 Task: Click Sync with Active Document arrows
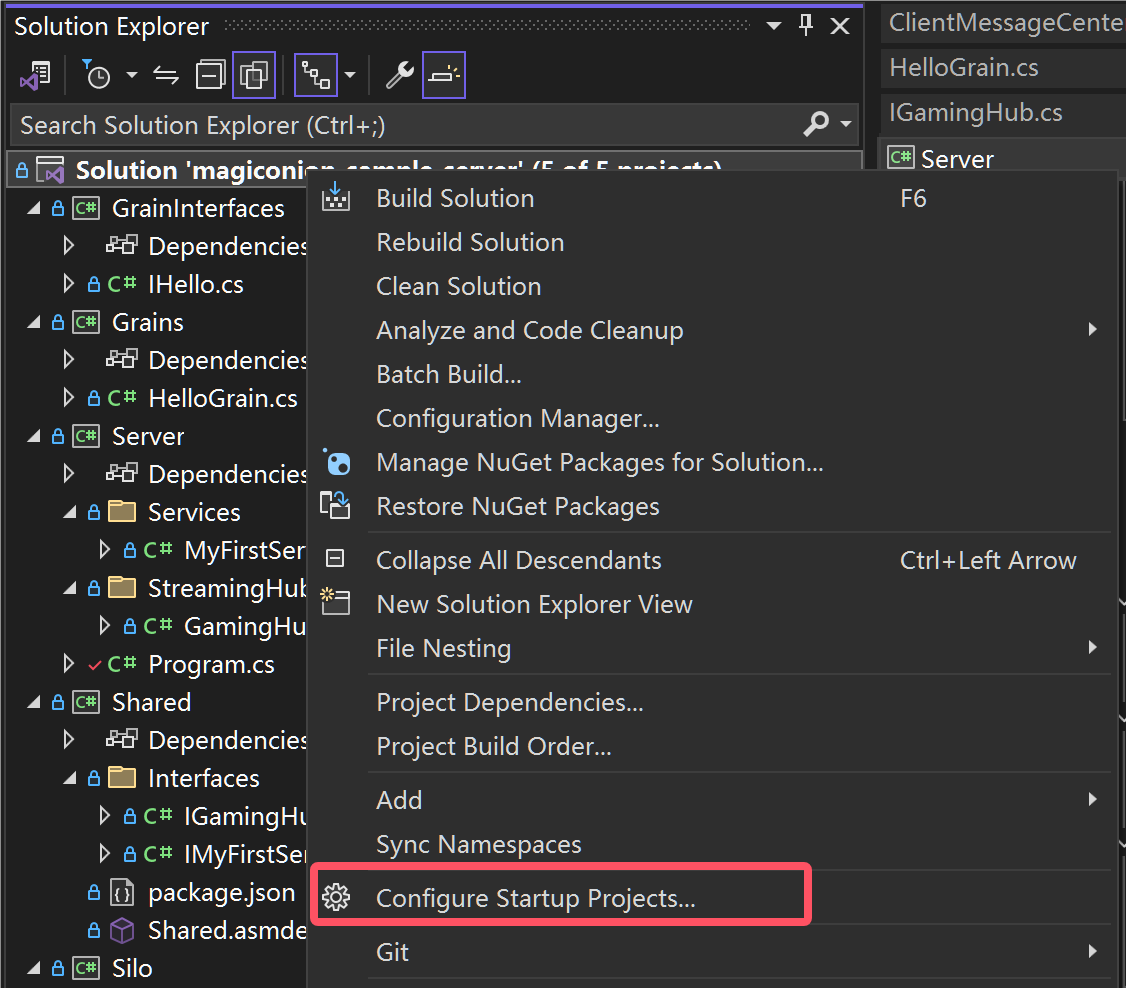pos(165,76)
